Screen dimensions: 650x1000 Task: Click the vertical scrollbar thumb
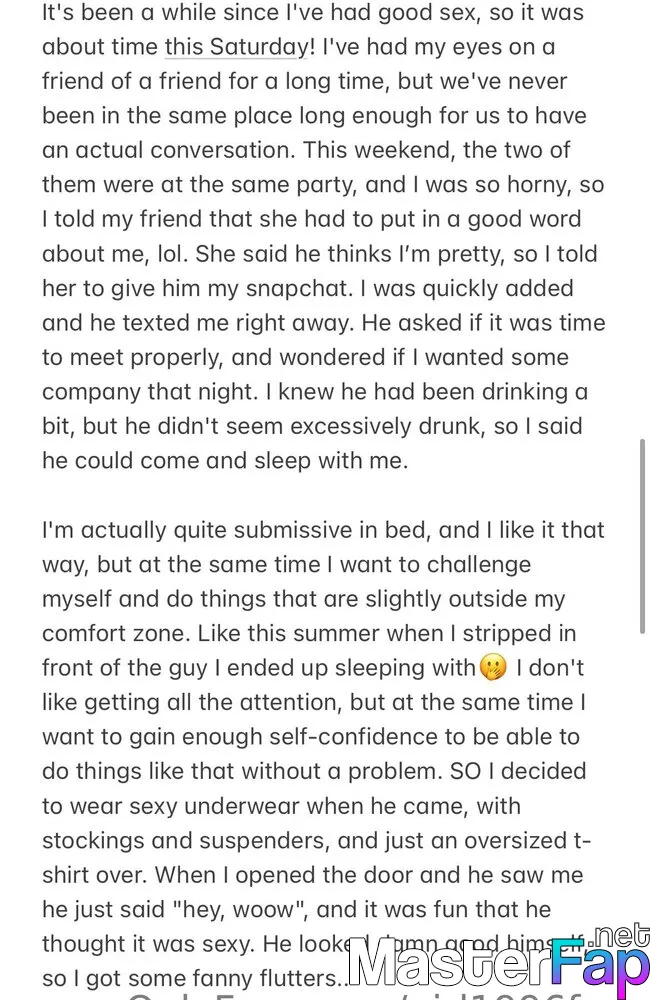pos(642,536)
